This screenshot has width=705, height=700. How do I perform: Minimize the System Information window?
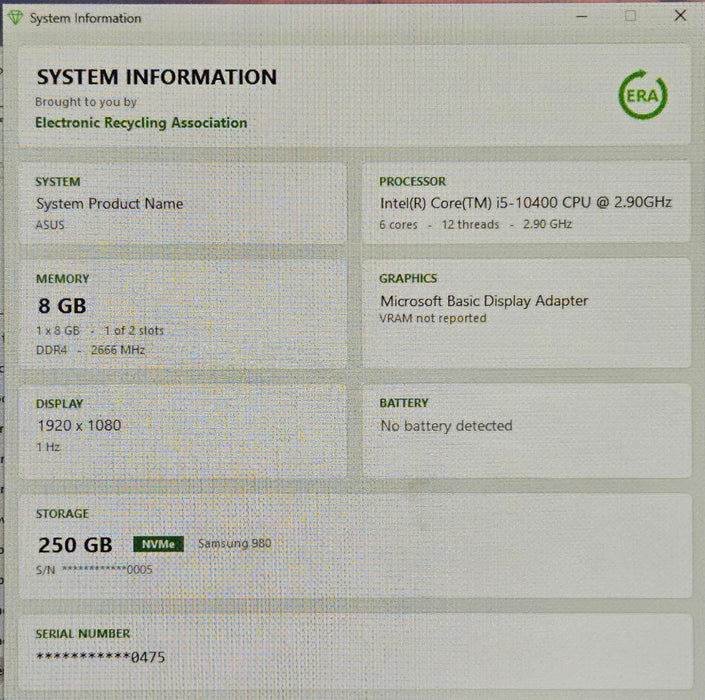click(582, 16)
